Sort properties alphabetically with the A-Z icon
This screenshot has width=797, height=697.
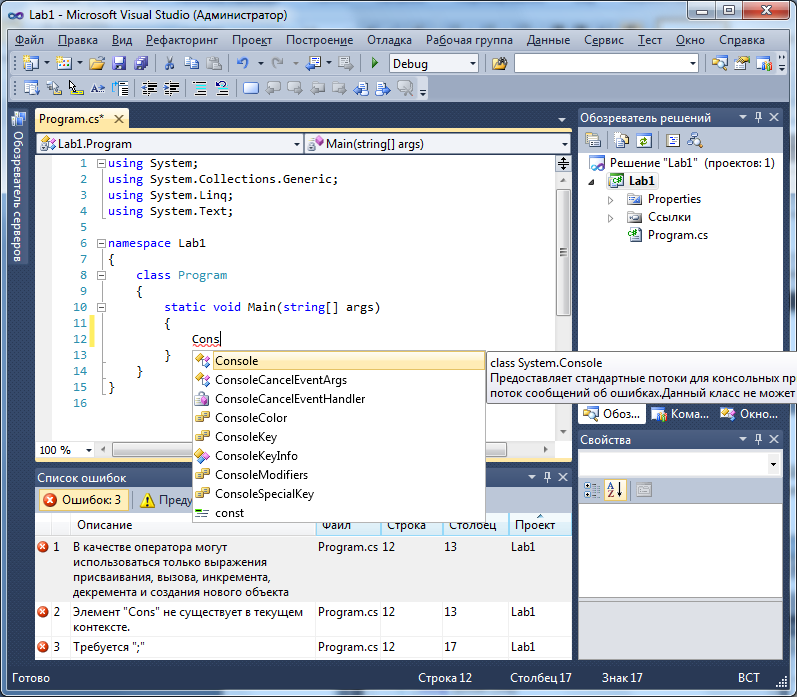point(615,490)
